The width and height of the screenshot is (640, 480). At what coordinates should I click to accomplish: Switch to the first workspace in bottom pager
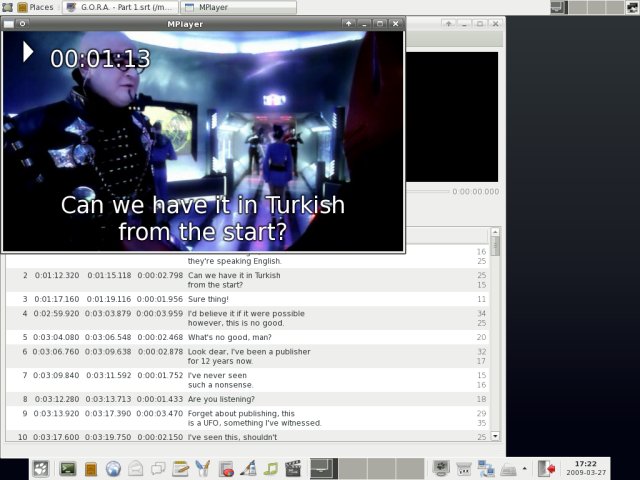tap(324, 468)
